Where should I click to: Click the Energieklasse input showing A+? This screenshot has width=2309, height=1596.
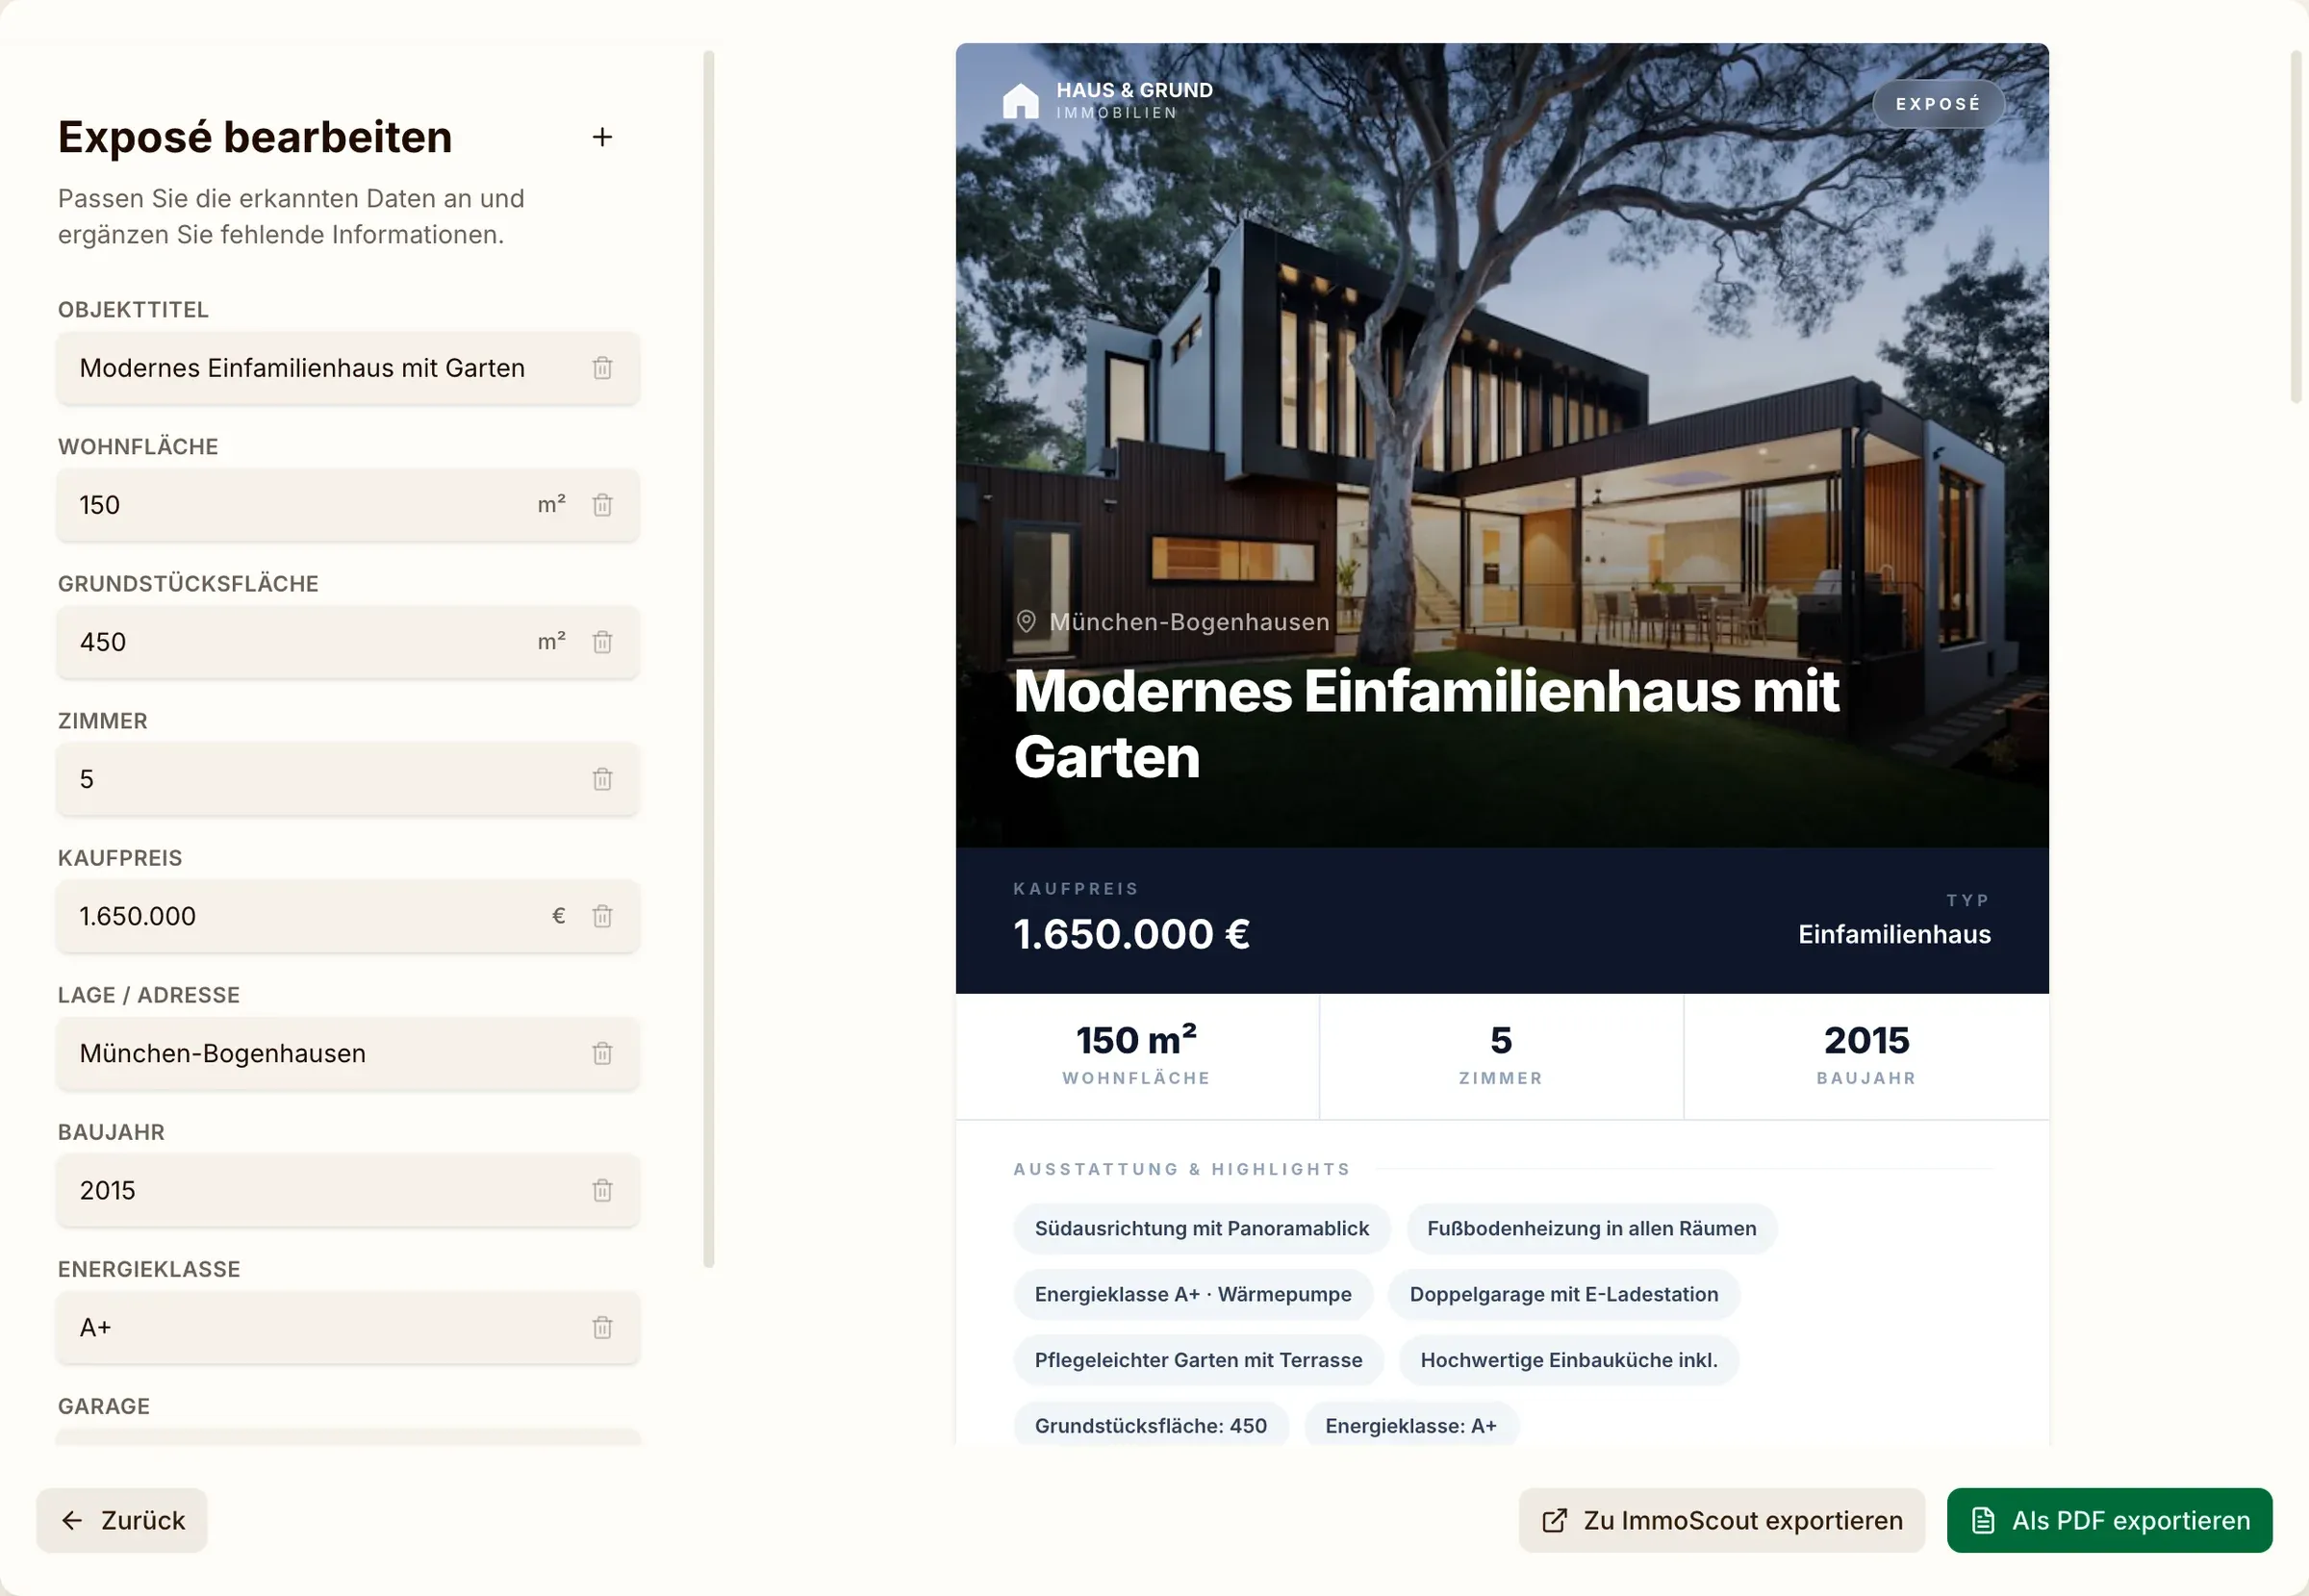tap(348, 1327)
